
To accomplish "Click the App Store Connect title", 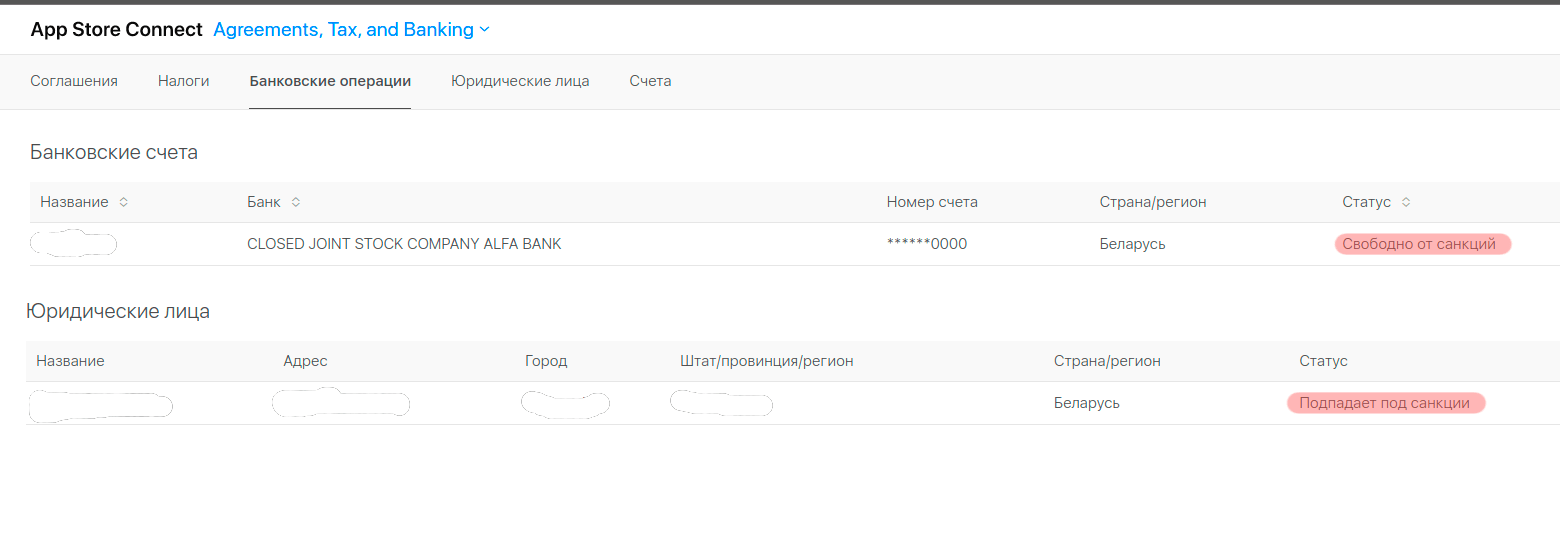I will click(116, 30).
